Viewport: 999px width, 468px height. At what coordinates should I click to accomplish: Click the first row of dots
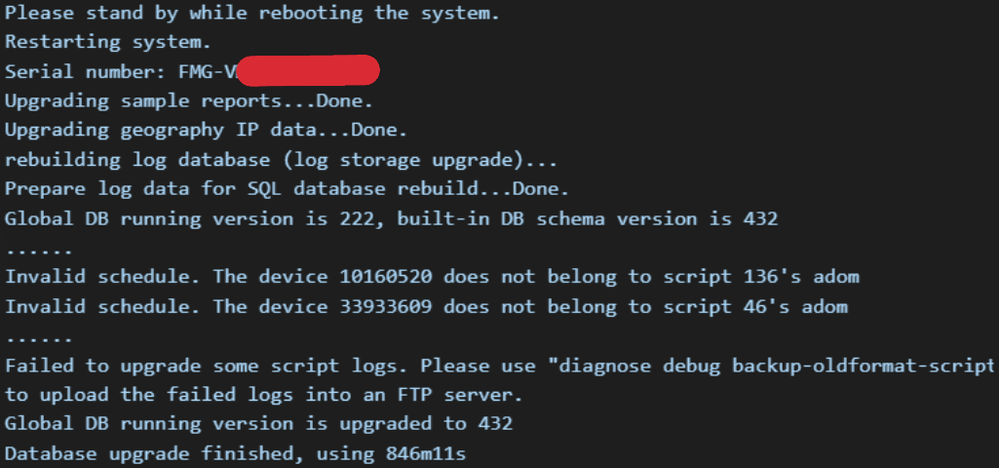[x=38, y=246]
